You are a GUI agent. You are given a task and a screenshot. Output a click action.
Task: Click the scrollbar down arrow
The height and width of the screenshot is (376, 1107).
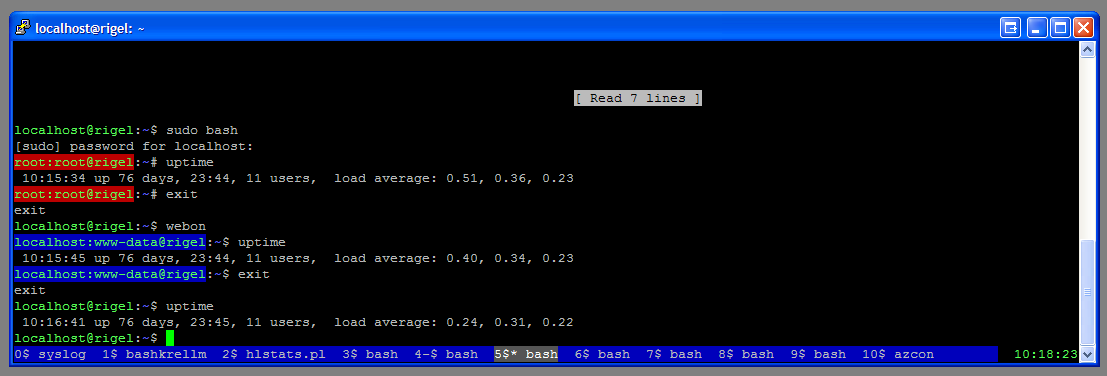1088,353
